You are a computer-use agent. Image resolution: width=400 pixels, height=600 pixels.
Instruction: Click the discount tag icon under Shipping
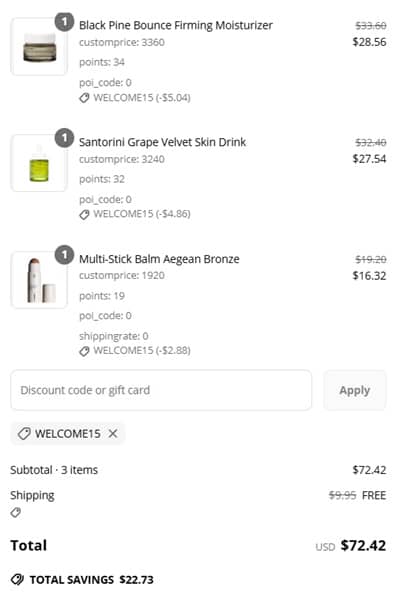tap(16, 512)
